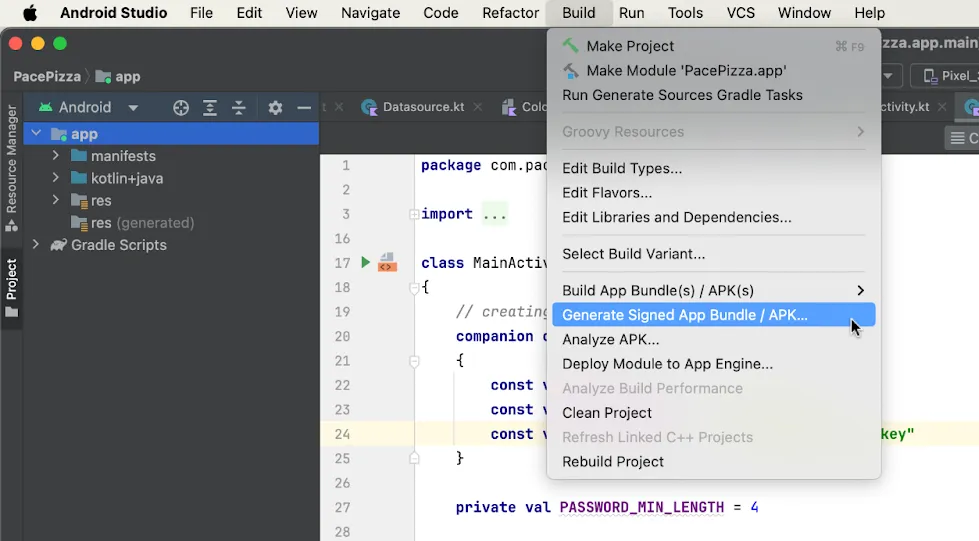This screenshot has height=541, width=979.
Task: Click the Collapse All icon in Project panel
Action: point(239,107)
